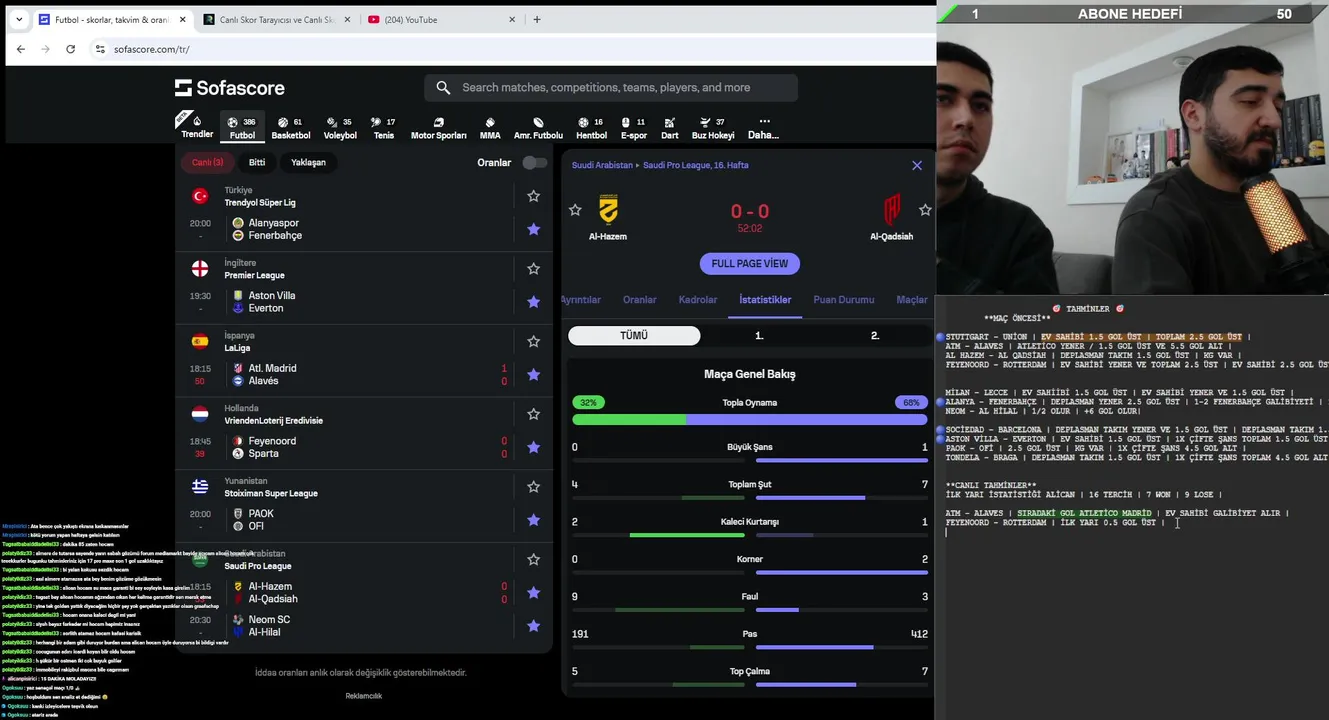The width and height of the screenshot is (1329, 720).
Task: Reload the page in the browser
Action: coord(70,49)
